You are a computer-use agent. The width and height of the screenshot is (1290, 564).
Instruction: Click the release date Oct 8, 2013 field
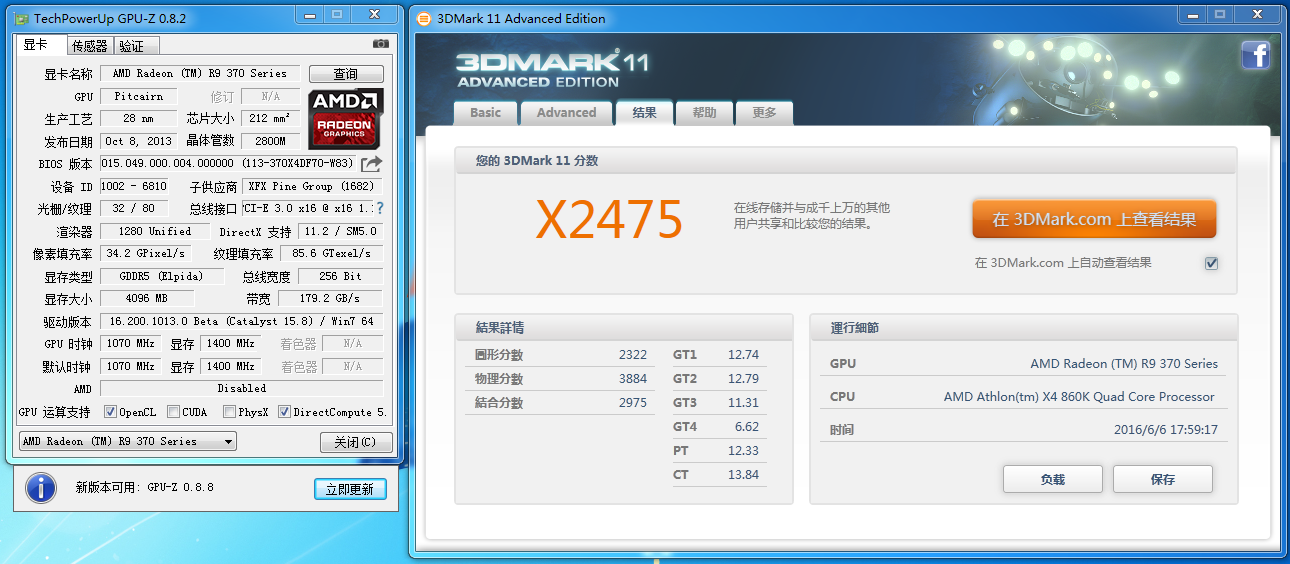[x=139, y=142]
